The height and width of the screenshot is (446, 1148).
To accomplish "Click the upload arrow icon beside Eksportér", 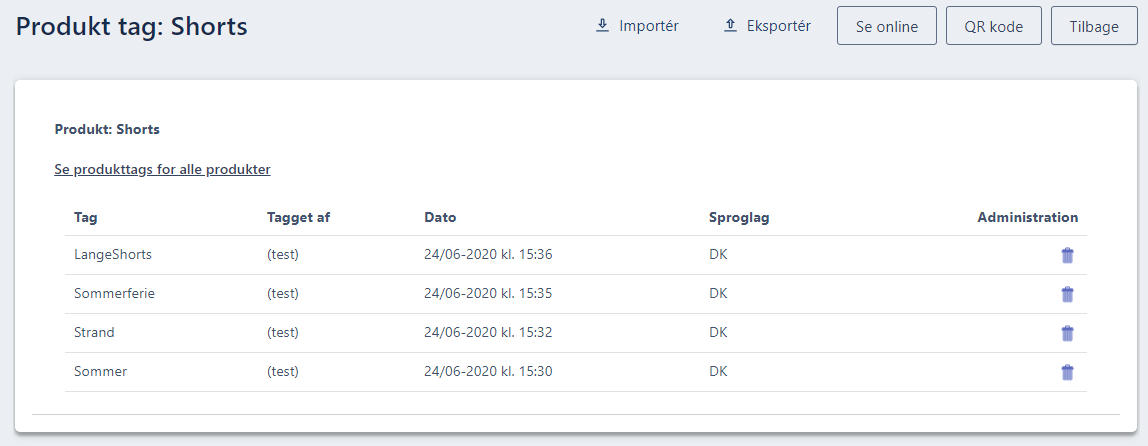I will coord(730,26).
